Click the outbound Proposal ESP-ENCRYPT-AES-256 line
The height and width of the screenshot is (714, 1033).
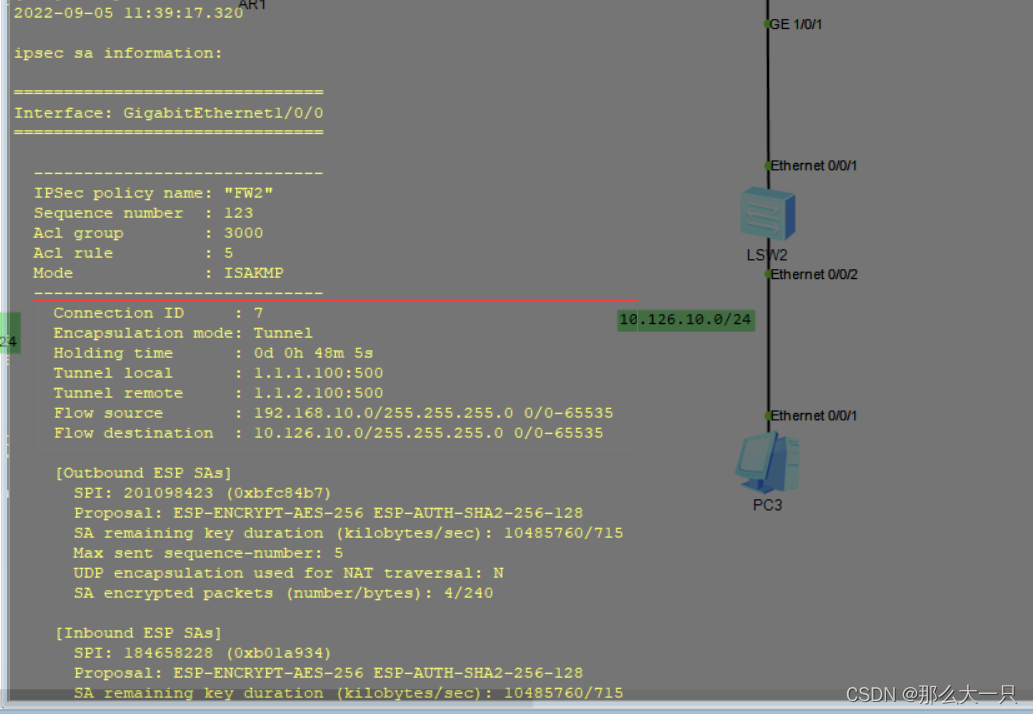click(328, 513)
